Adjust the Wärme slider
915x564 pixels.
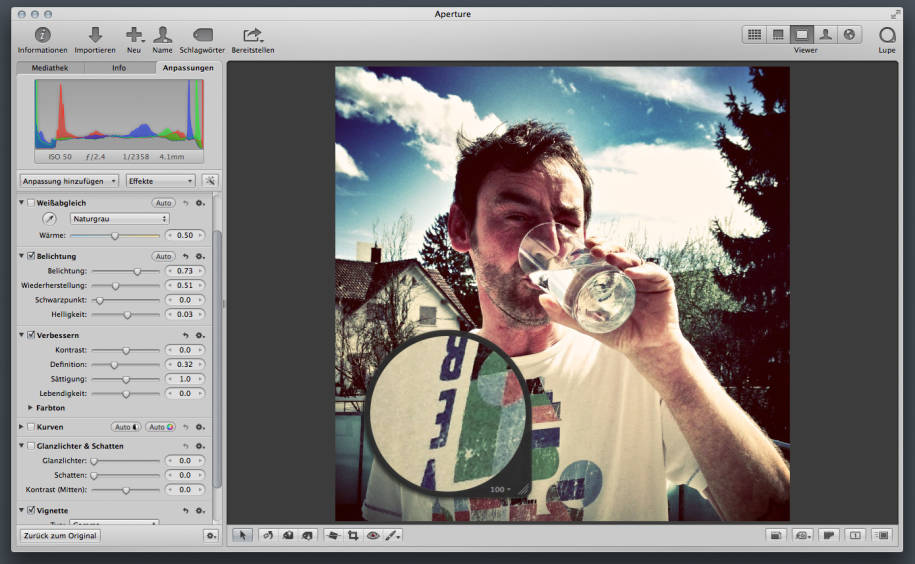[114, 236]
